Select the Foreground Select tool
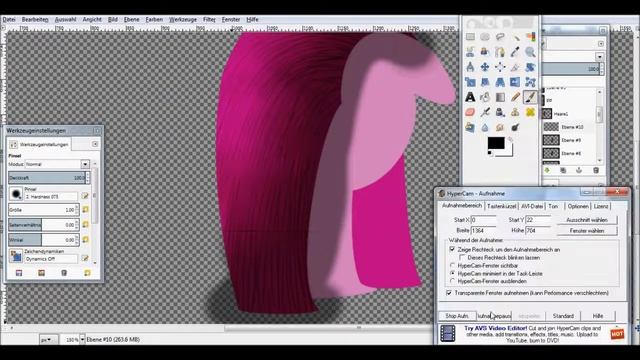 pyautogui.click(x=485, y=52)
